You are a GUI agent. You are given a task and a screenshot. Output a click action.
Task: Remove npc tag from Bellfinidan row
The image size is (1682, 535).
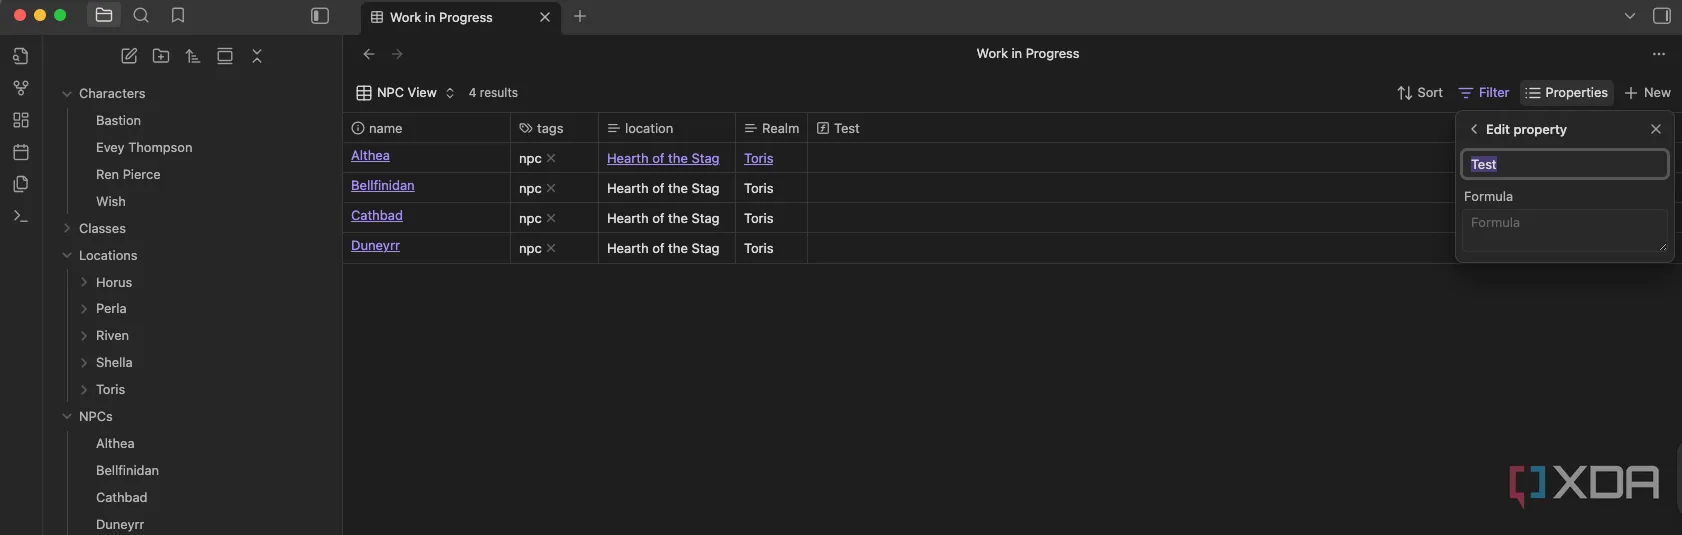click(x=551, y=189)
